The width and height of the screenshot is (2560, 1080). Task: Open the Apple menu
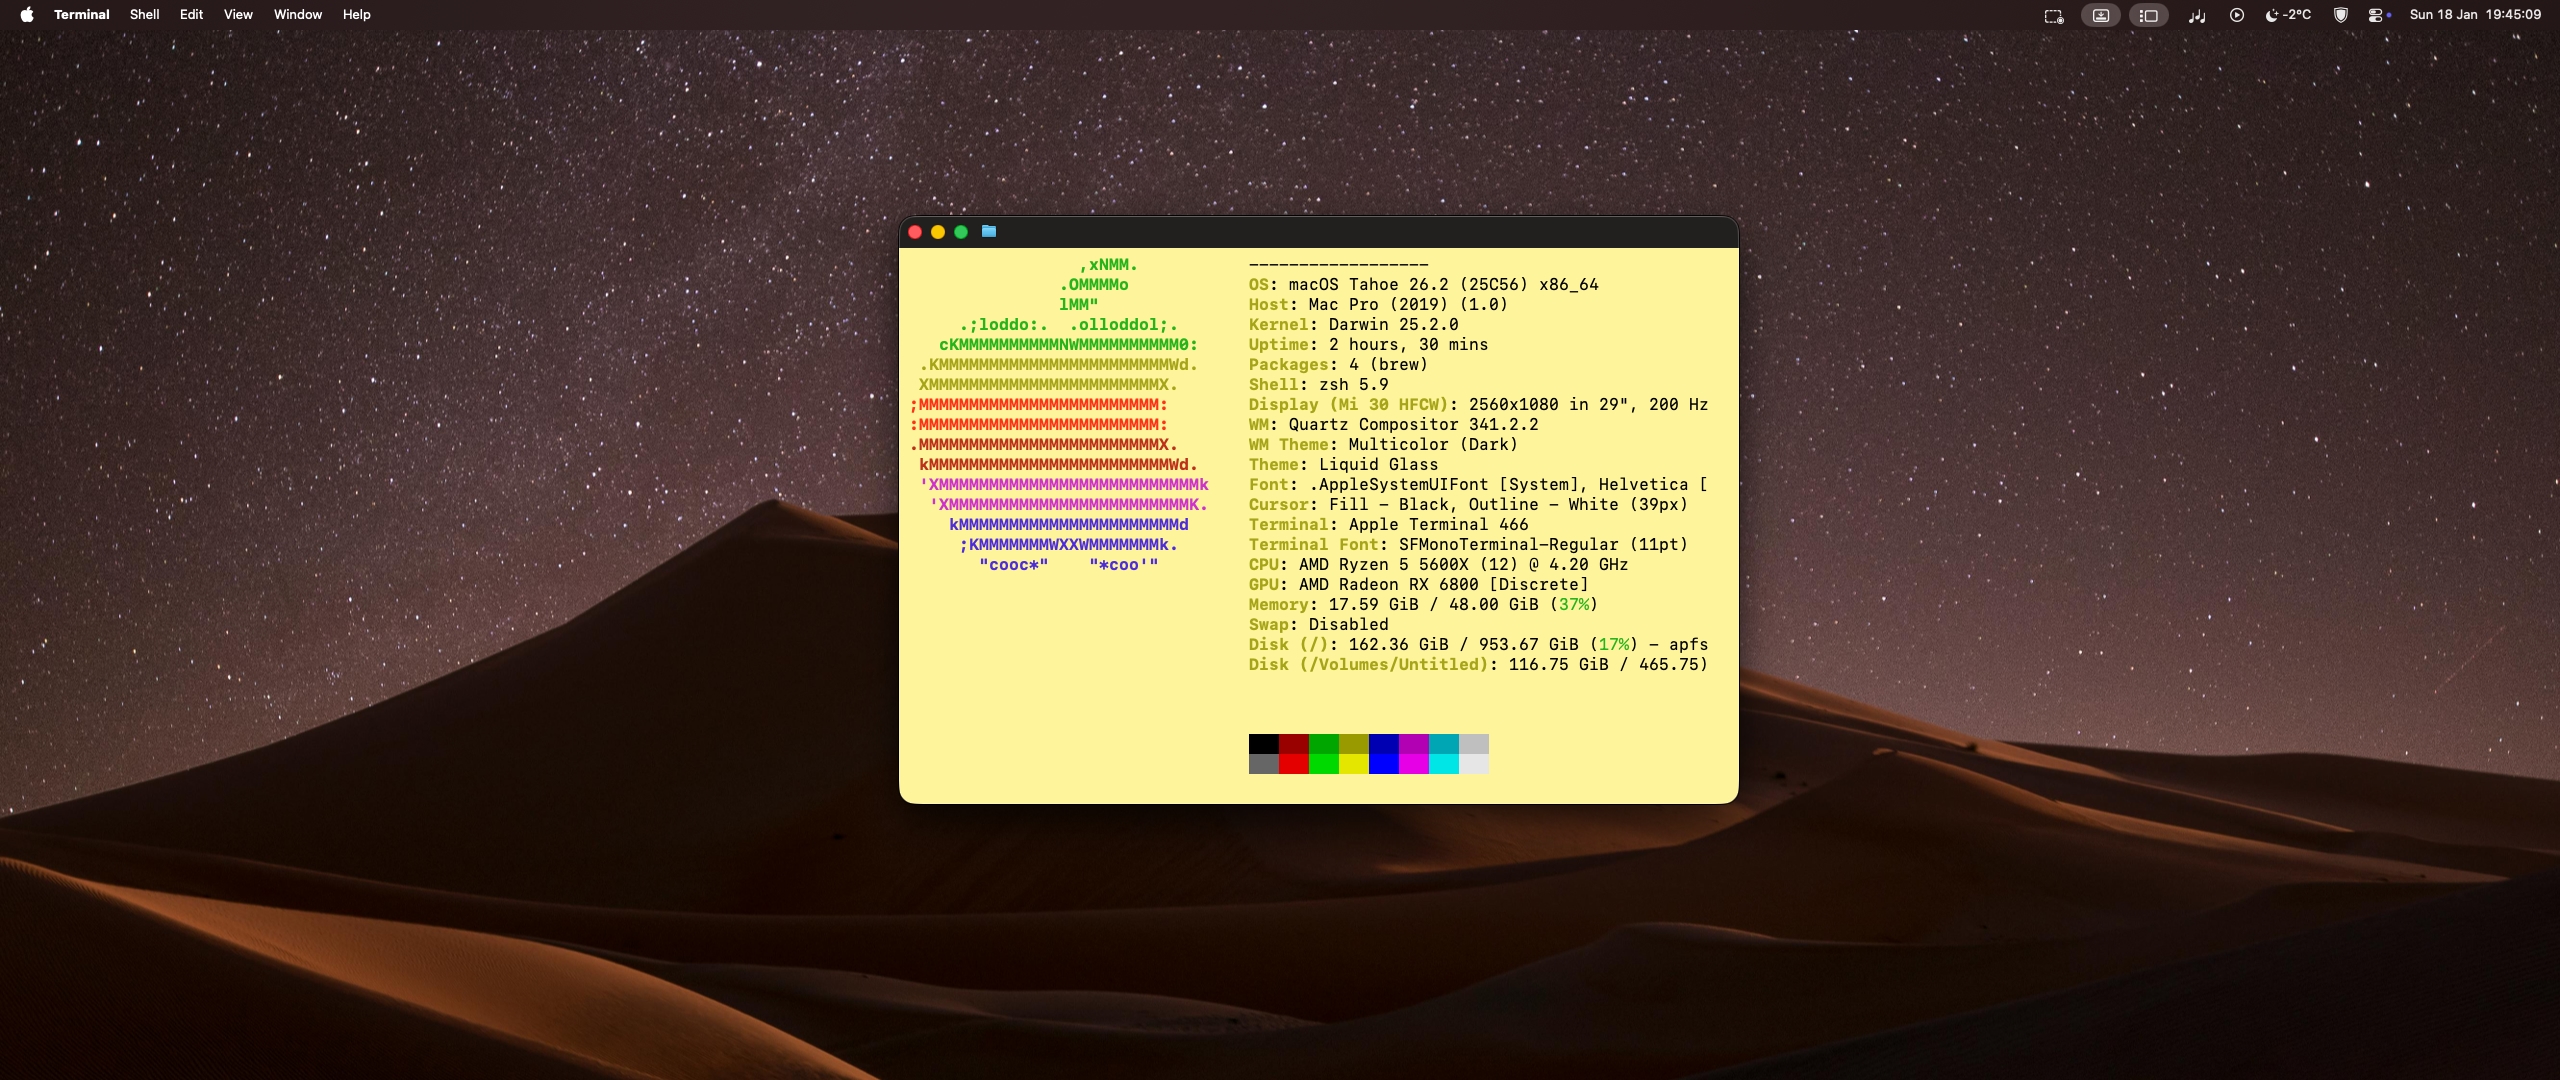tap(27, 15)
